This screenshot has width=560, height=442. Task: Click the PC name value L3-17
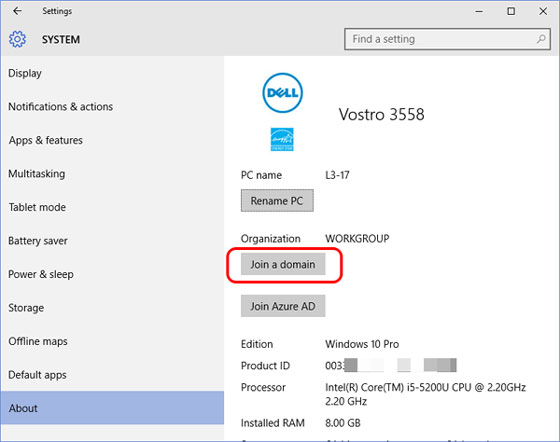[337, 175]
